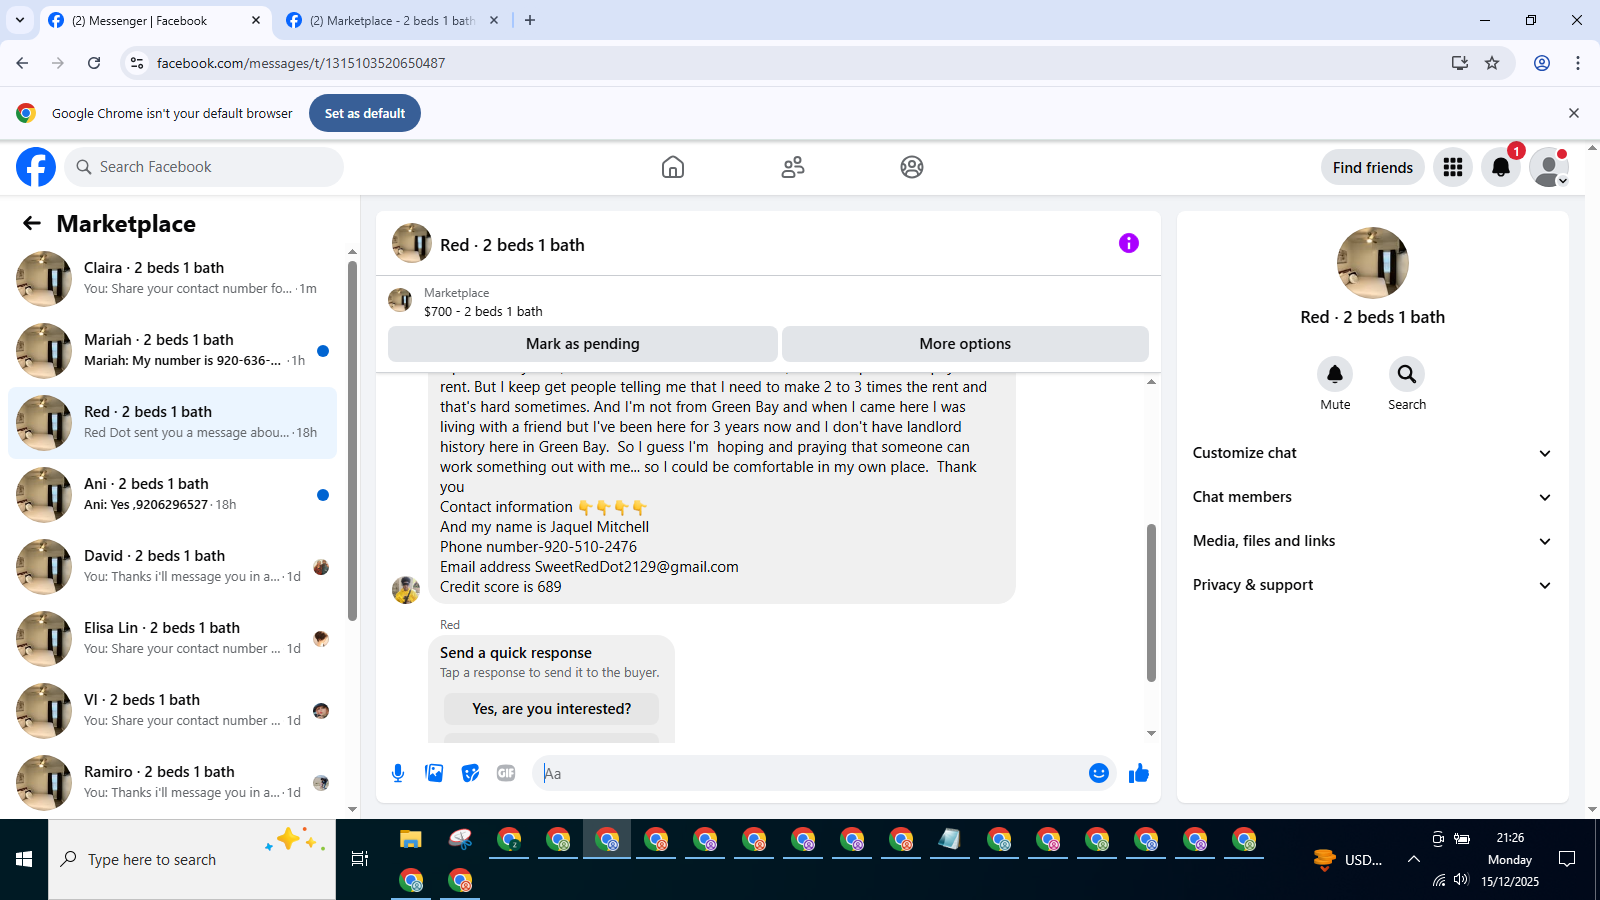This screenshot has height=900, width=1600.
Task: Click the sender avatar beside the message
Action: (x=406, y=590)
